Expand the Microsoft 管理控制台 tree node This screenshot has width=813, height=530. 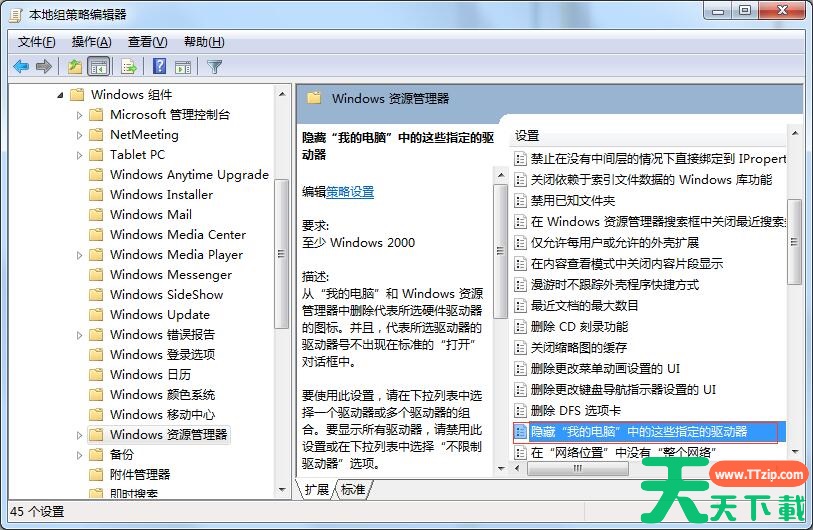pyautogui.click(x=80, y=115)
